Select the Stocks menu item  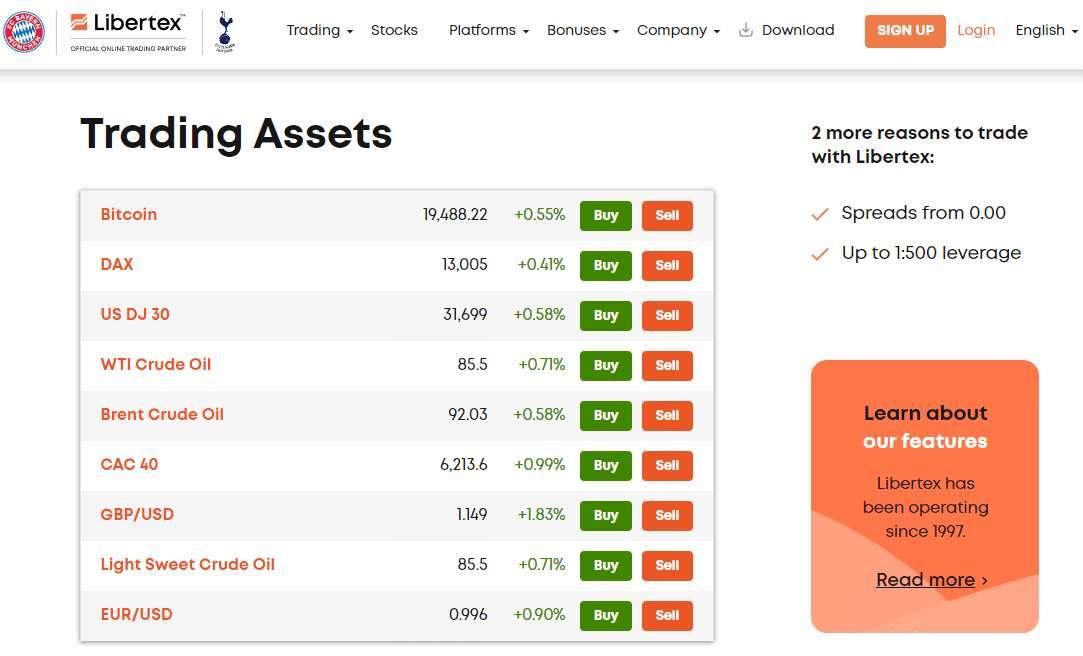point(394,30)
